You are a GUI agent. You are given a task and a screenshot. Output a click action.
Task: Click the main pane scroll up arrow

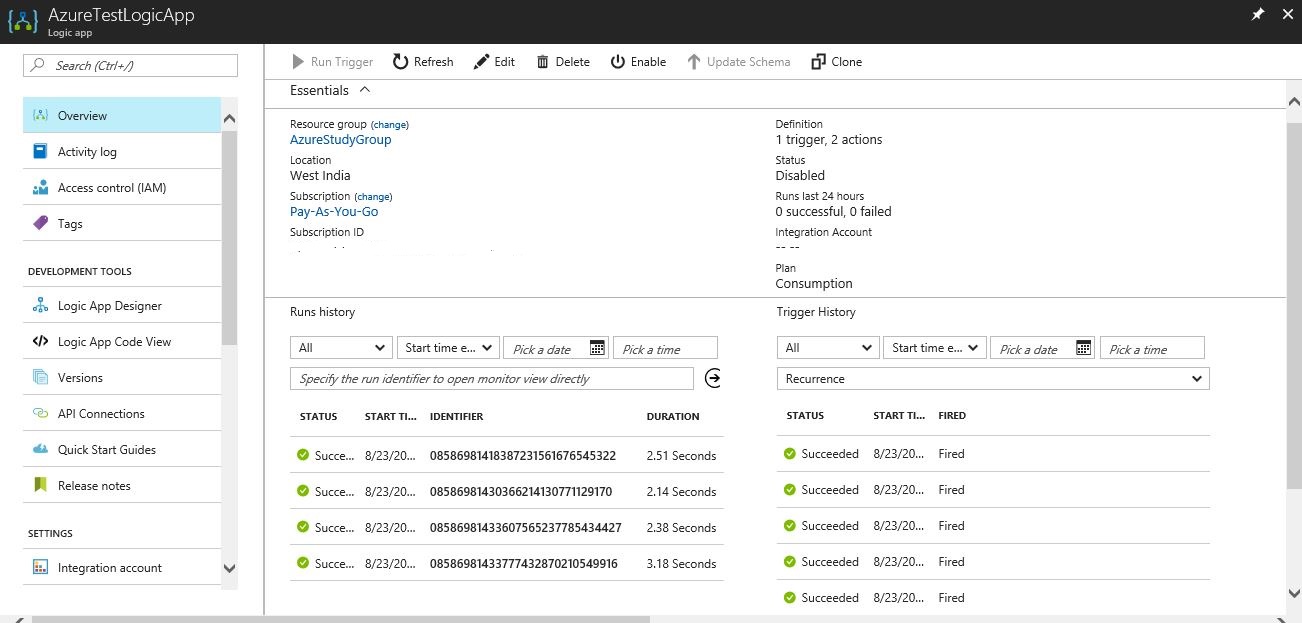[1293, 102]
